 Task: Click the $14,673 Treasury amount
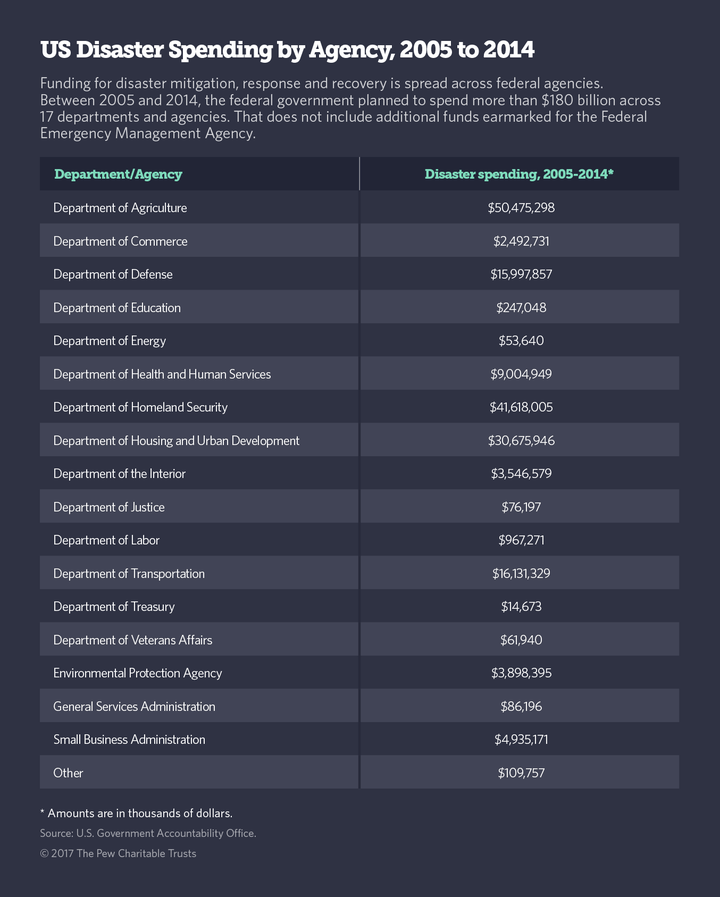(521, 606)
